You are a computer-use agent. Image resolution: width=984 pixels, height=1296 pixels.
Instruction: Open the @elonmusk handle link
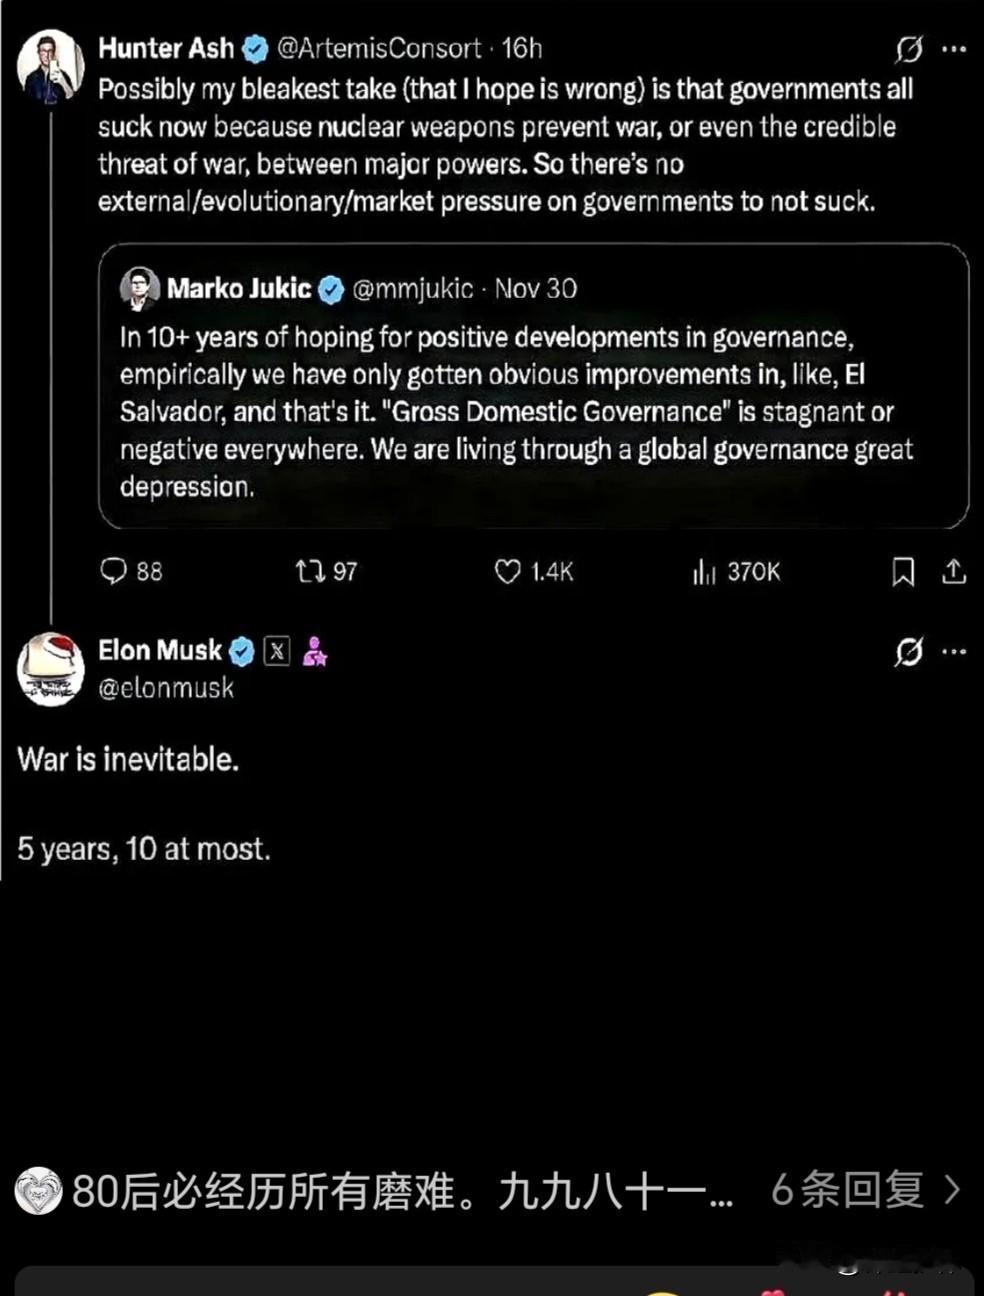(x=166, y=688)
